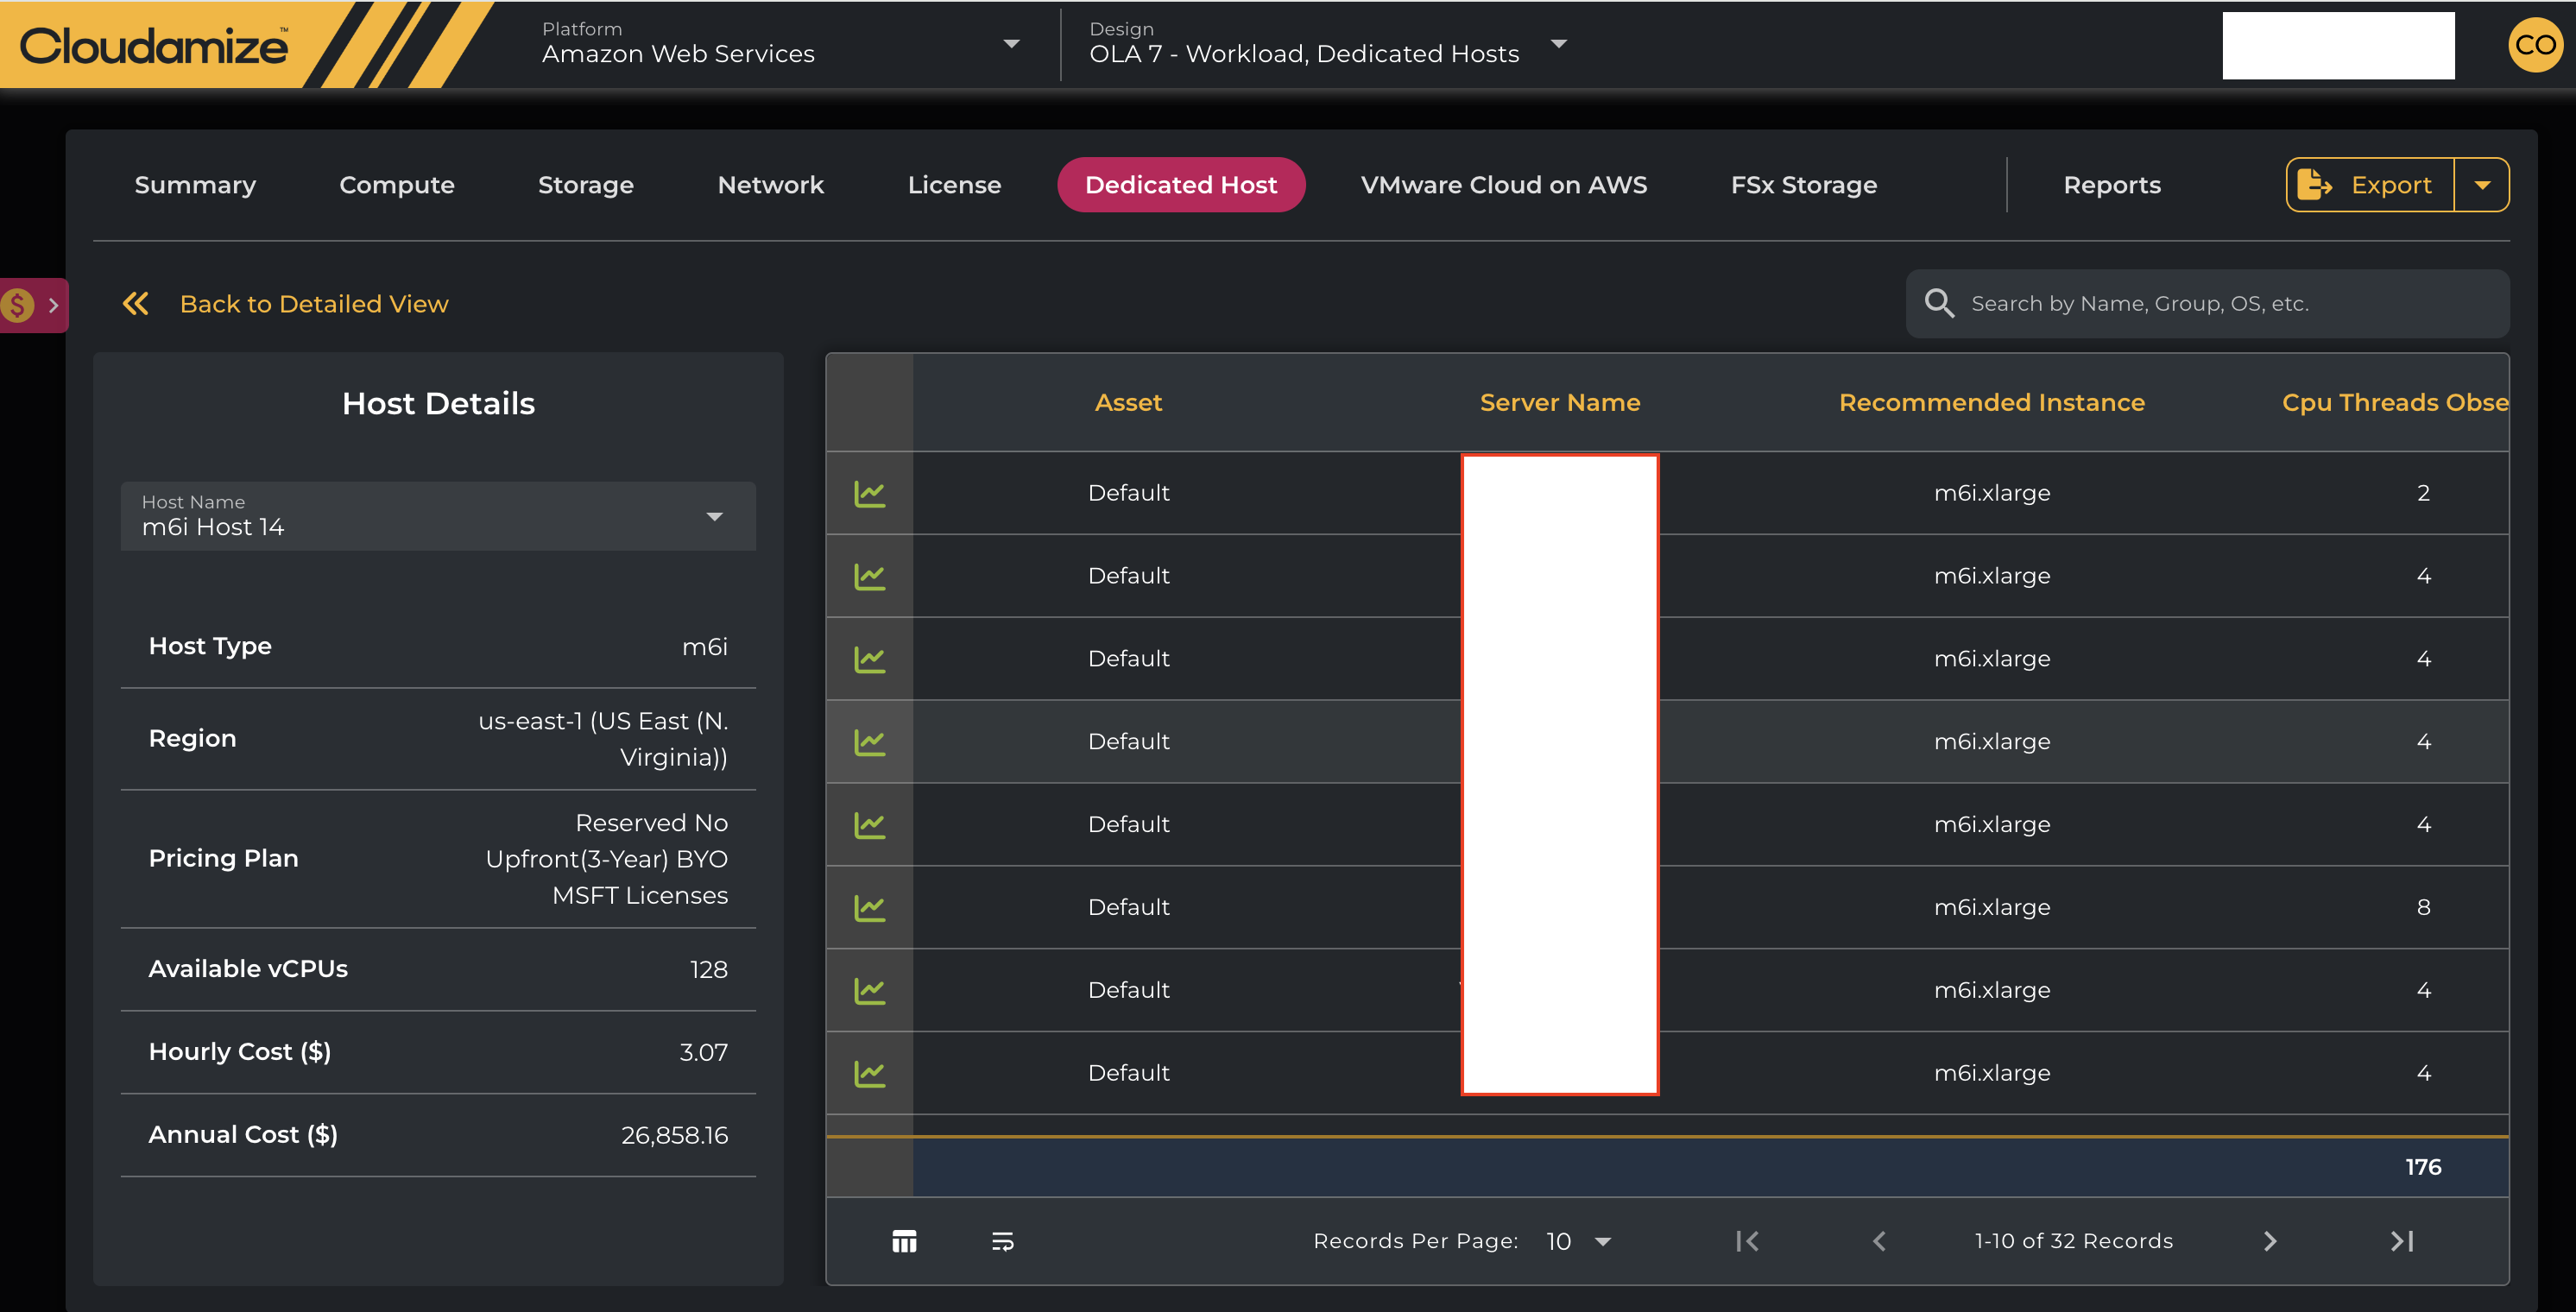Viewport: 2576px width, 1312px height.
Task: Go to next page of records
Action: [2270, 1241]
